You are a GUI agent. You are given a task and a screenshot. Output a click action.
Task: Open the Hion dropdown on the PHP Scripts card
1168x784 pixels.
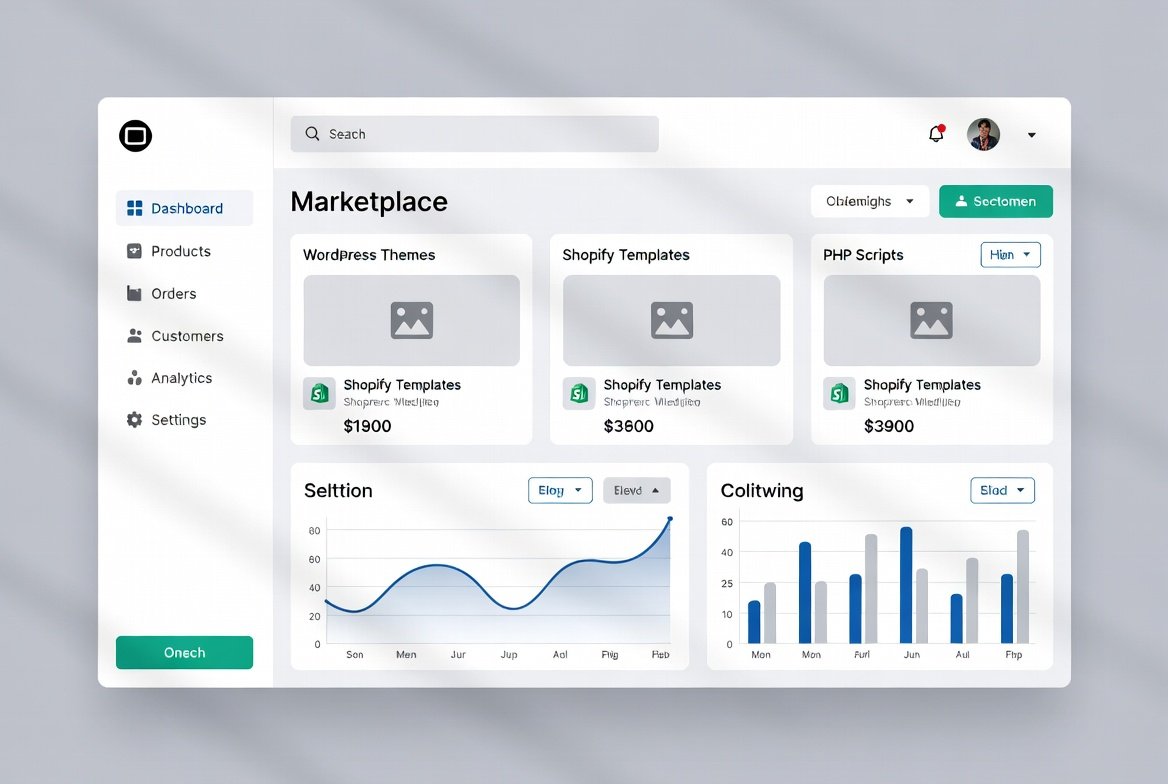coord(1009,254)
